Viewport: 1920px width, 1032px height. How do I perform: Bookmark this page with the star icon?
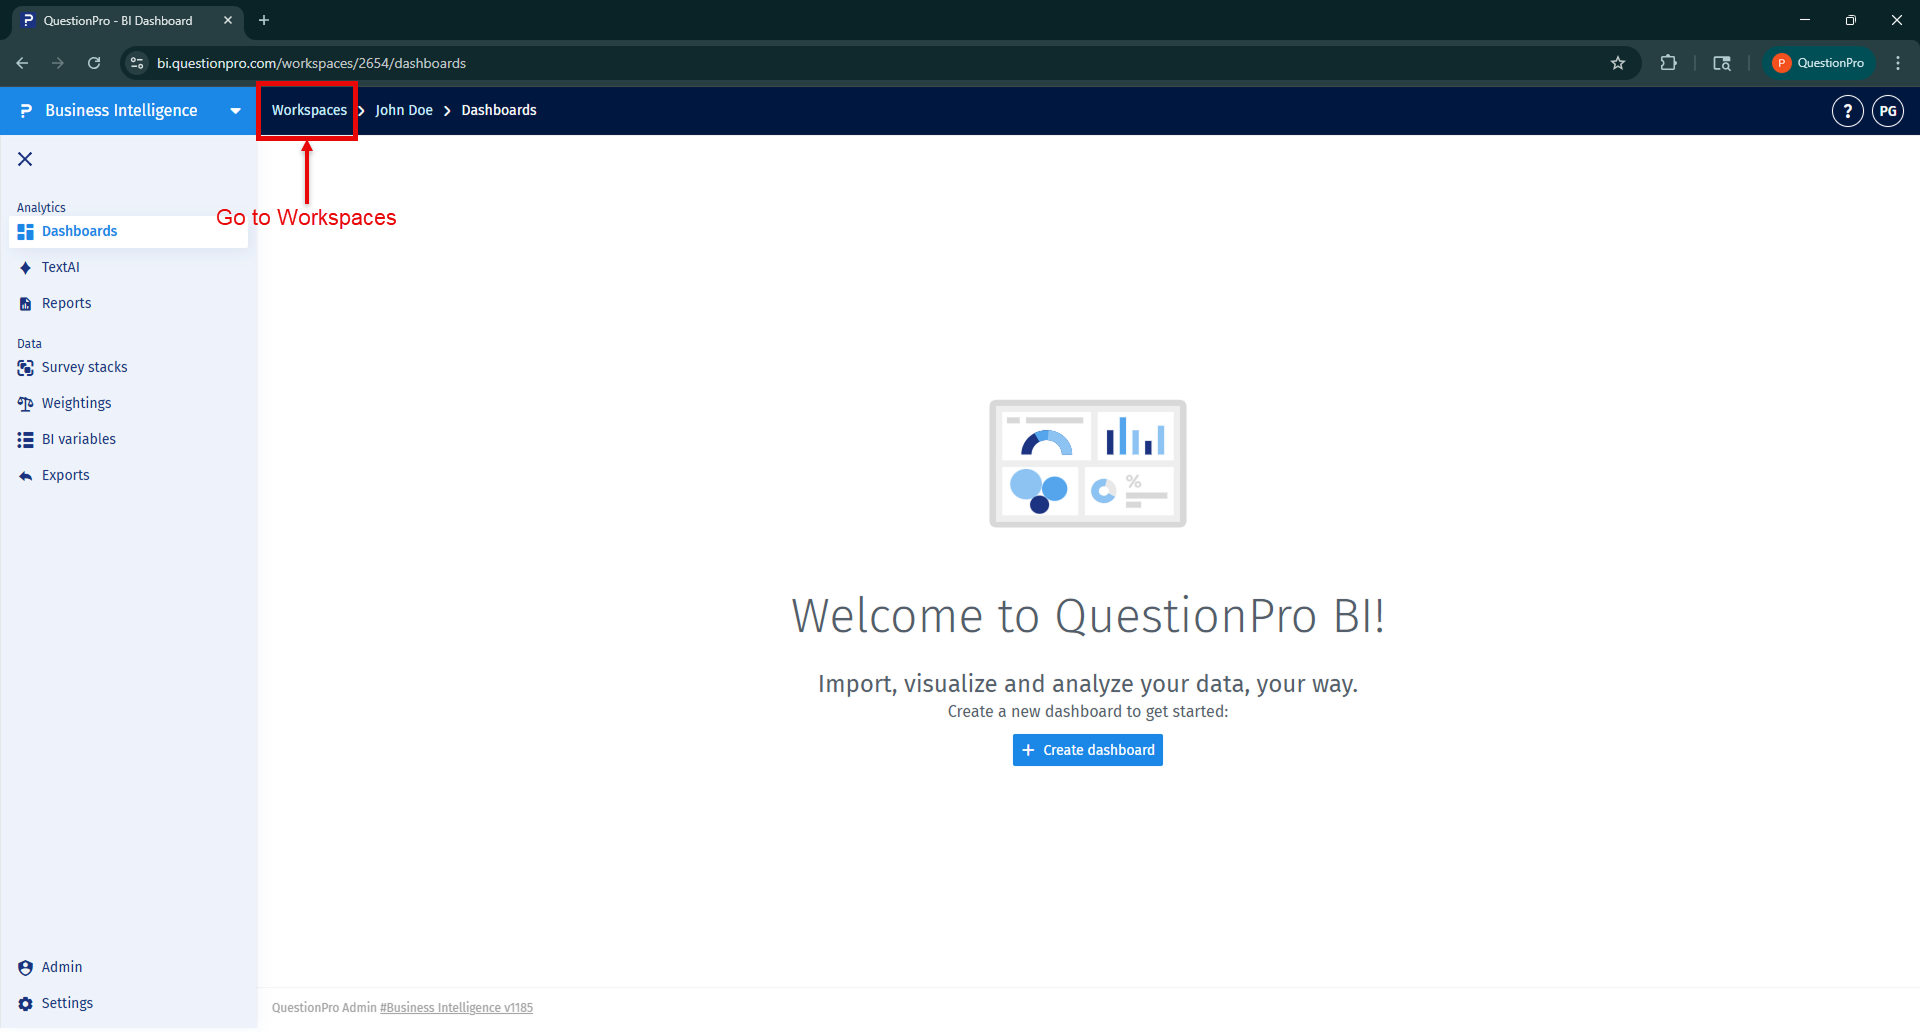pos(1618,63)
